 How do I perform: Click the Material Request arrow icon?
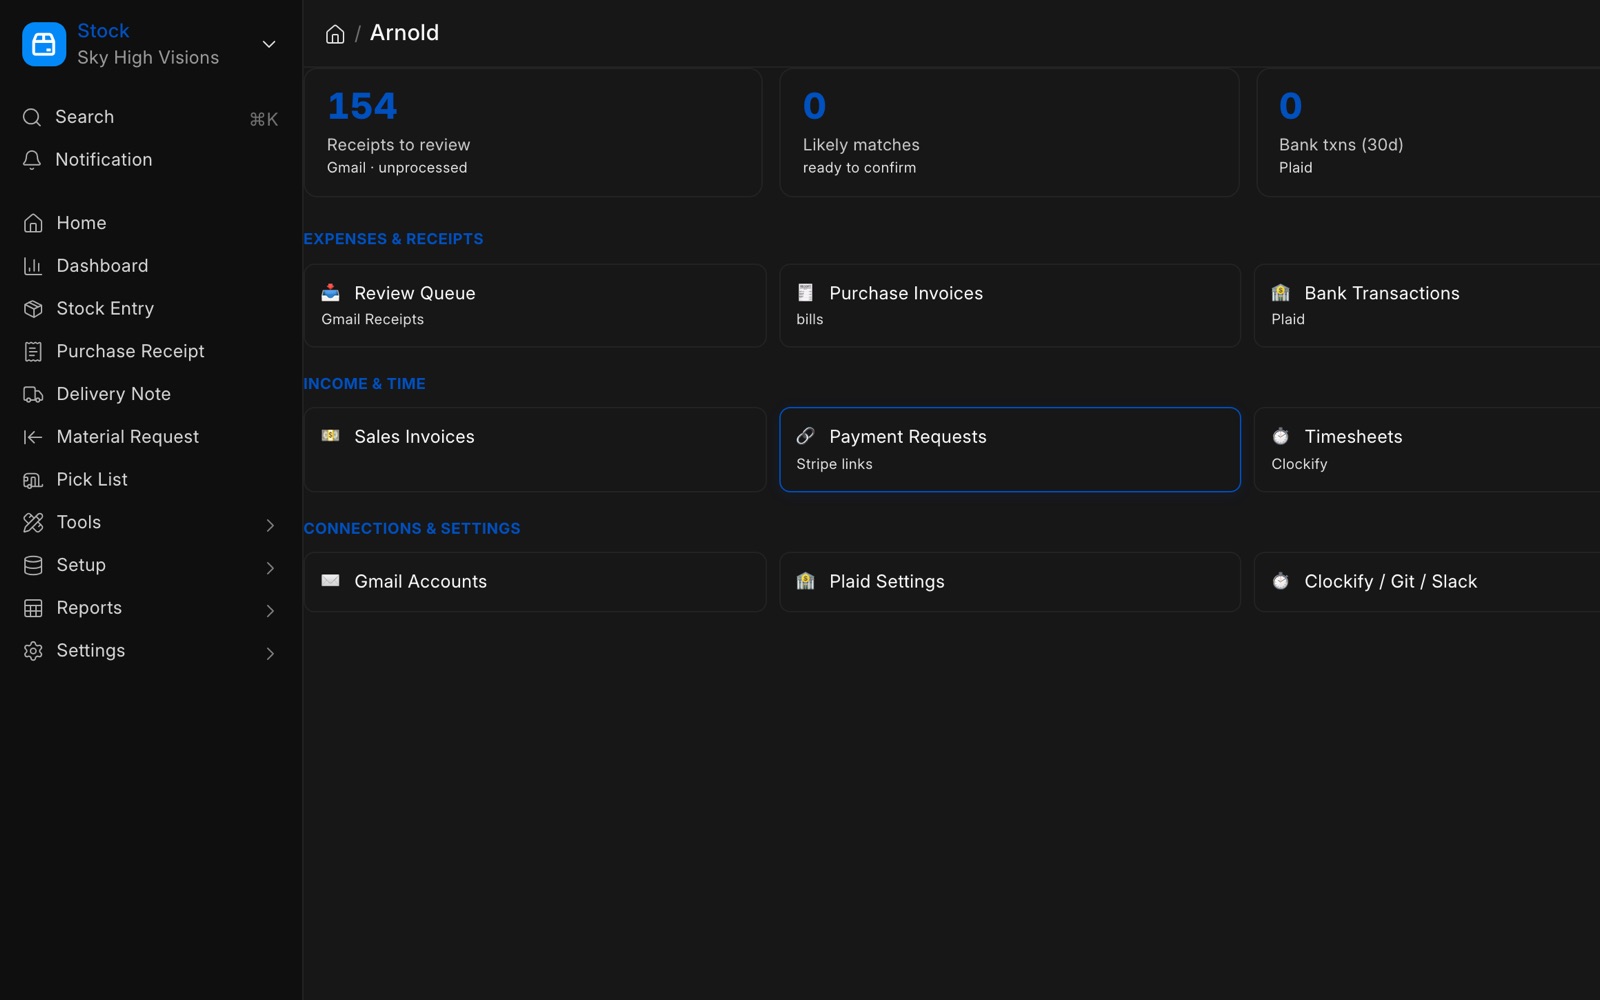[x=33, y=437]
